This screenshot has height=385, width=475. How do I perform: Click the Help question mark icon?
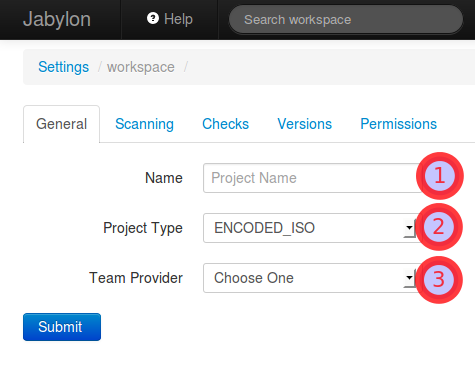pyautogui.click(x=153, y=18)
